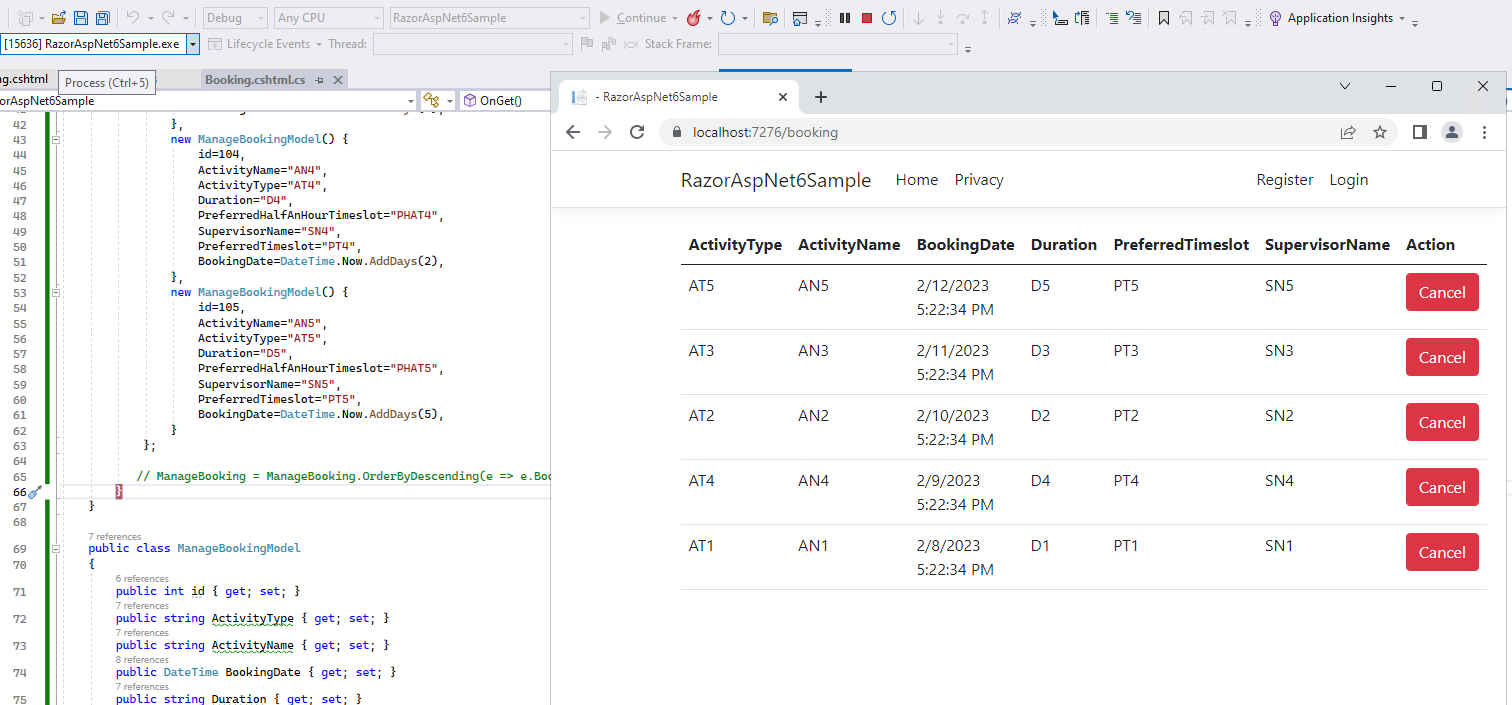
Task: Click the Hot Reload flame icon
Action: click(694, 18)
